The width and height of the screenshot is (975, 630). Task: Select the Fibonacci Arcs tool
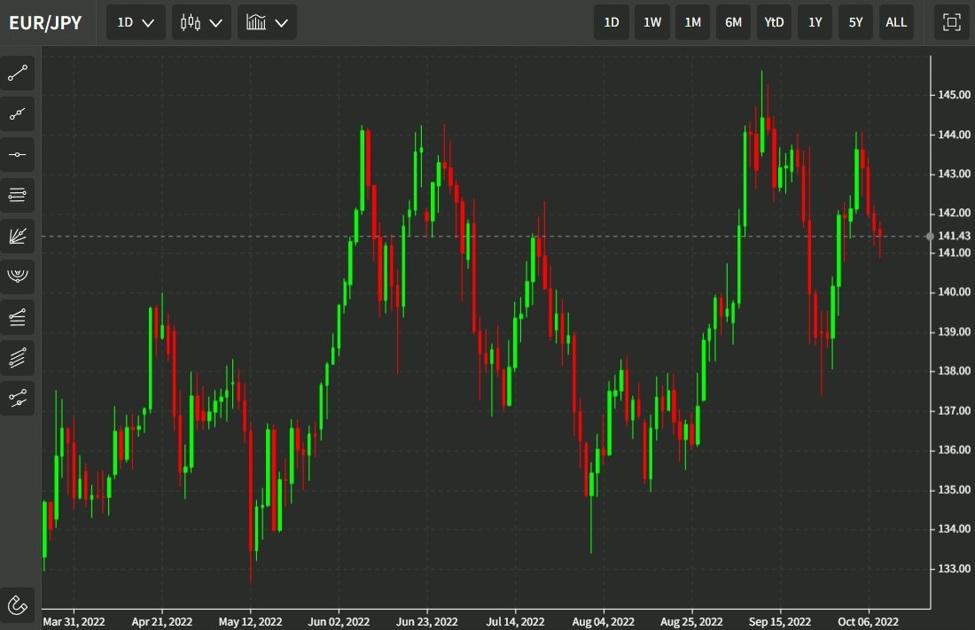point(17,277)
